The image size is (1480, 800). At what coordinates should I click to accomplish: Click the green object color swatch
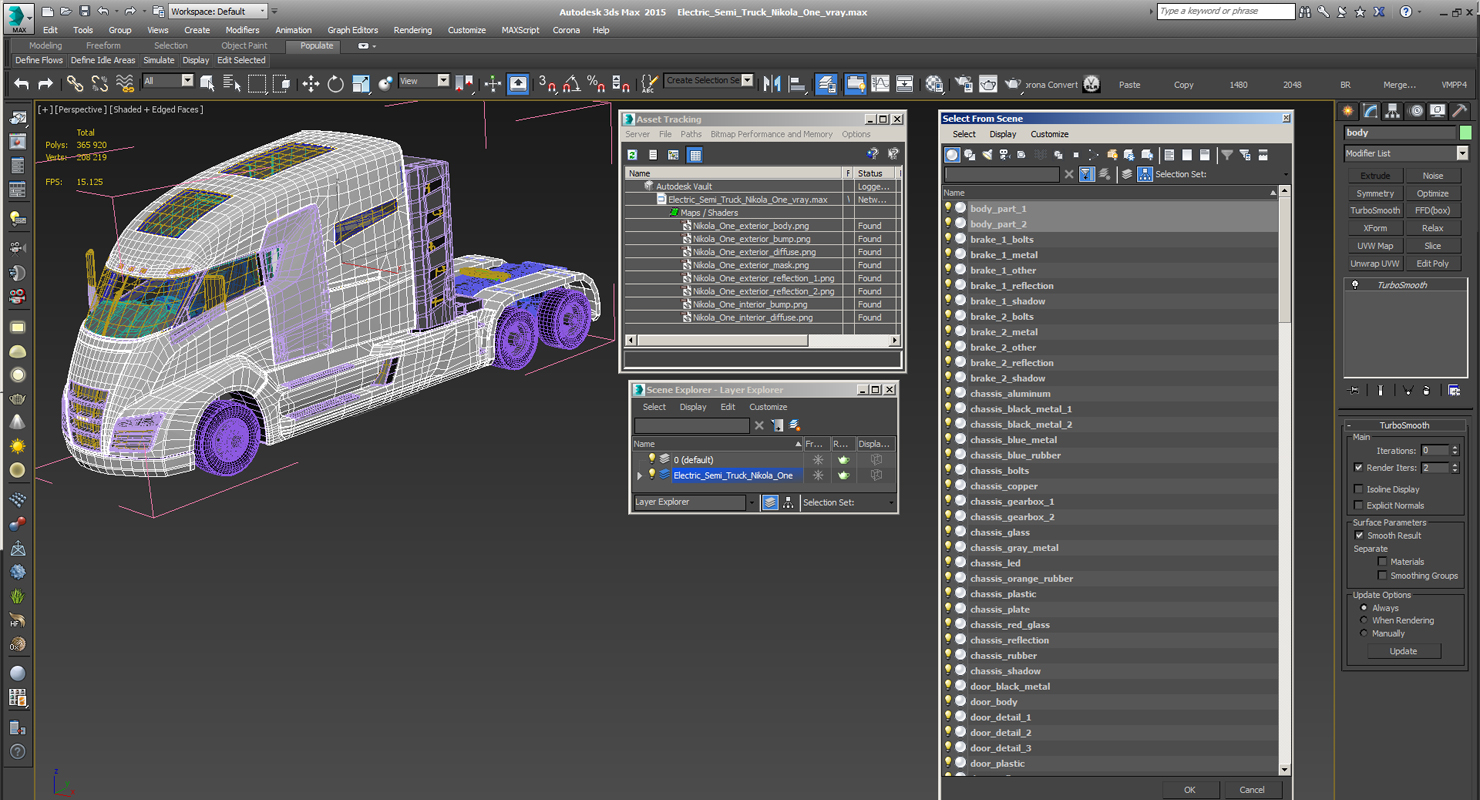click(1465, 132)
